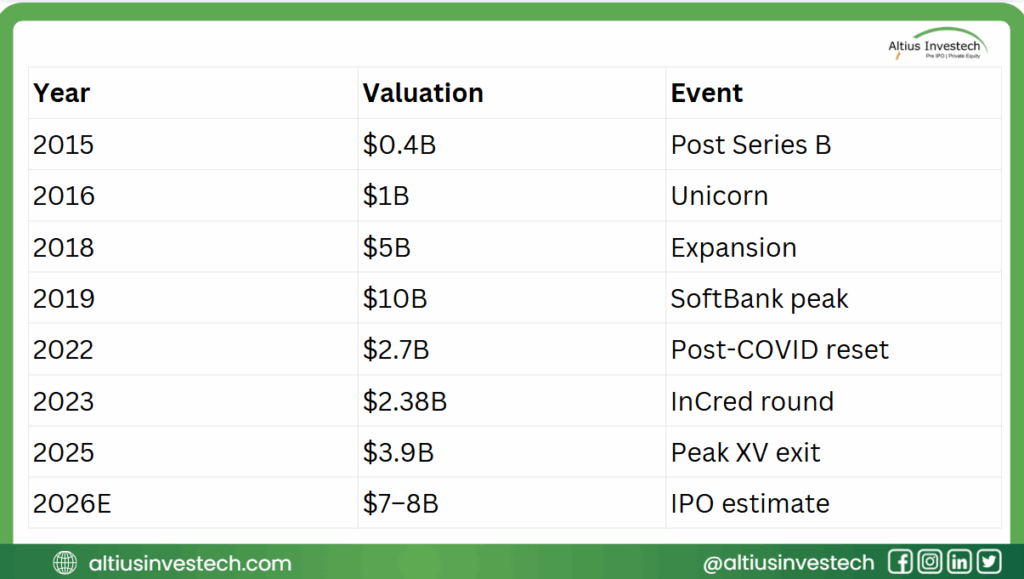Click the @altiusinvestech social handle
This screenshot has height=579, width=1024.
coord(788,563)
